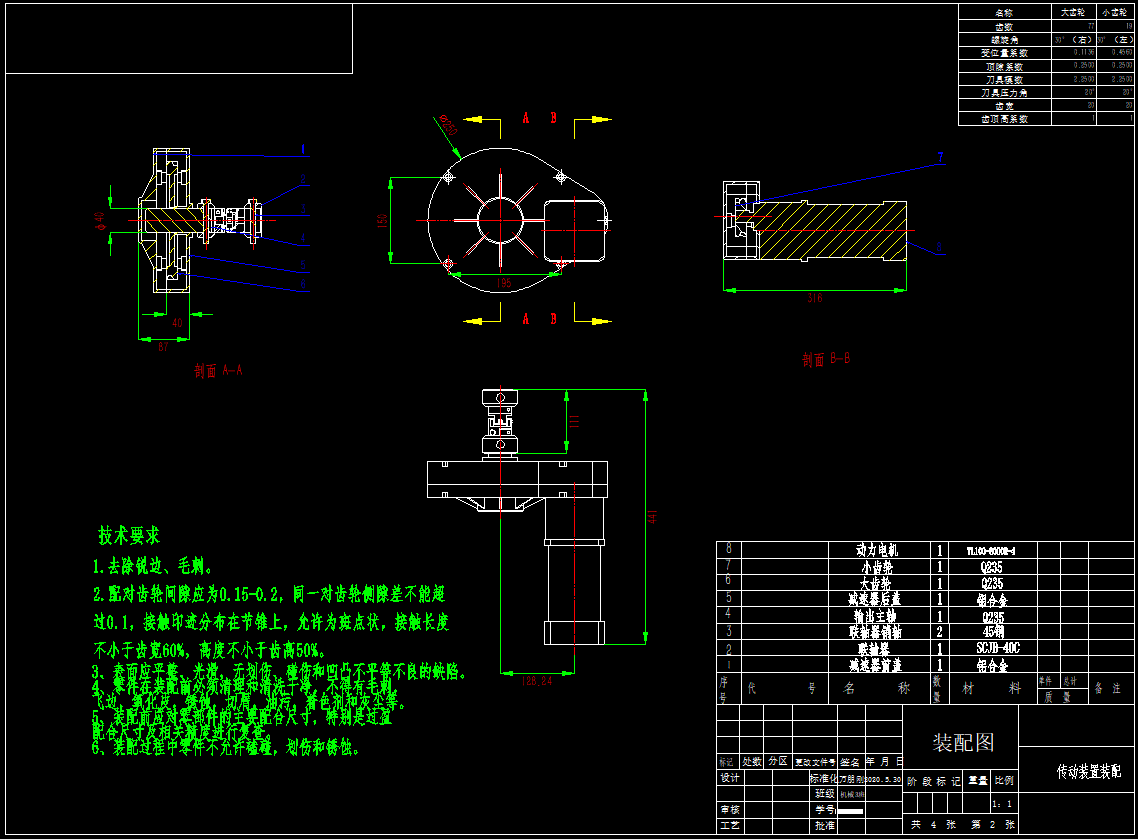
Task: Click the '195' dimension in front view
Action: pos(504,283)
